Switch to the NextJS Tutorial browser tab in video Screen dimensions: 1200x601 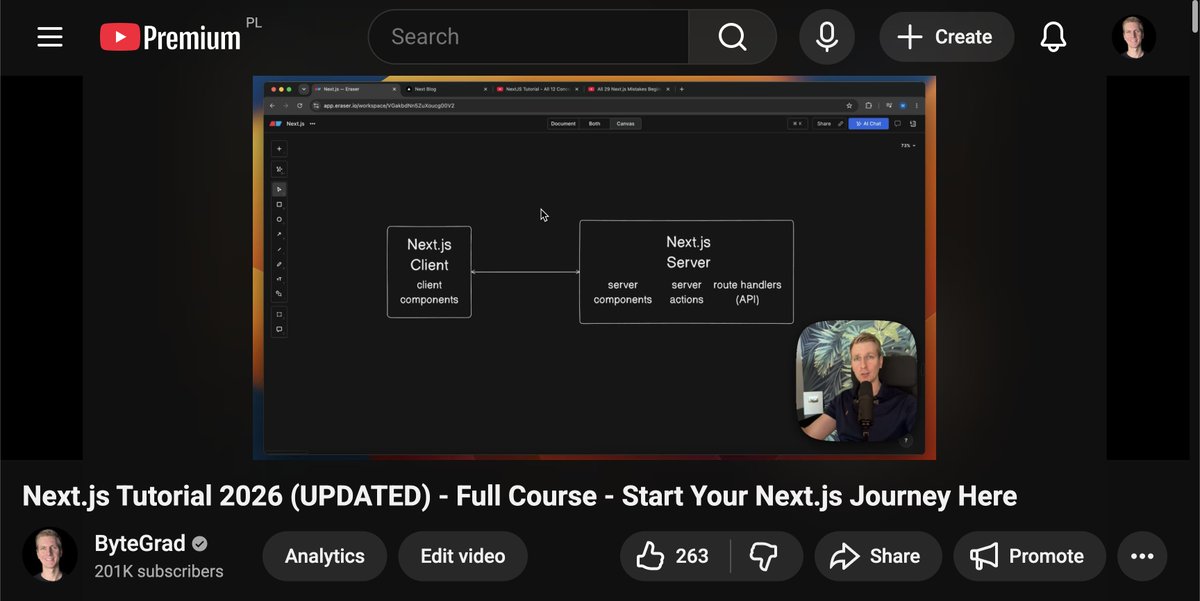tap(539, 89)
